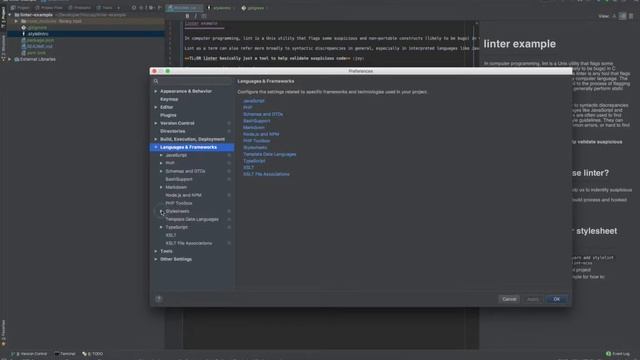Screen dimensions: 640x360
Task: Expand the Other Settings node
Action: (156, 259)
